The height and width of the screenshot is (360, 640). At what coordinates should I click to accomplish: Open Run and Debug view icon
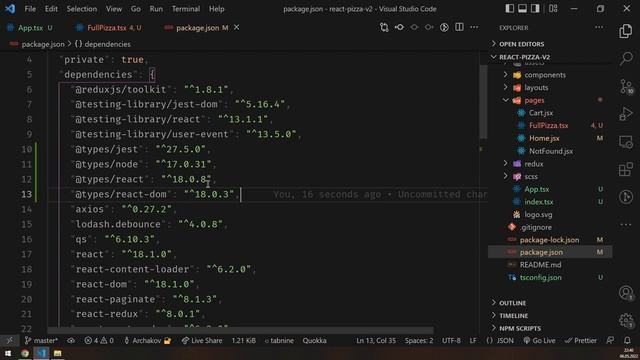point(626,114)
